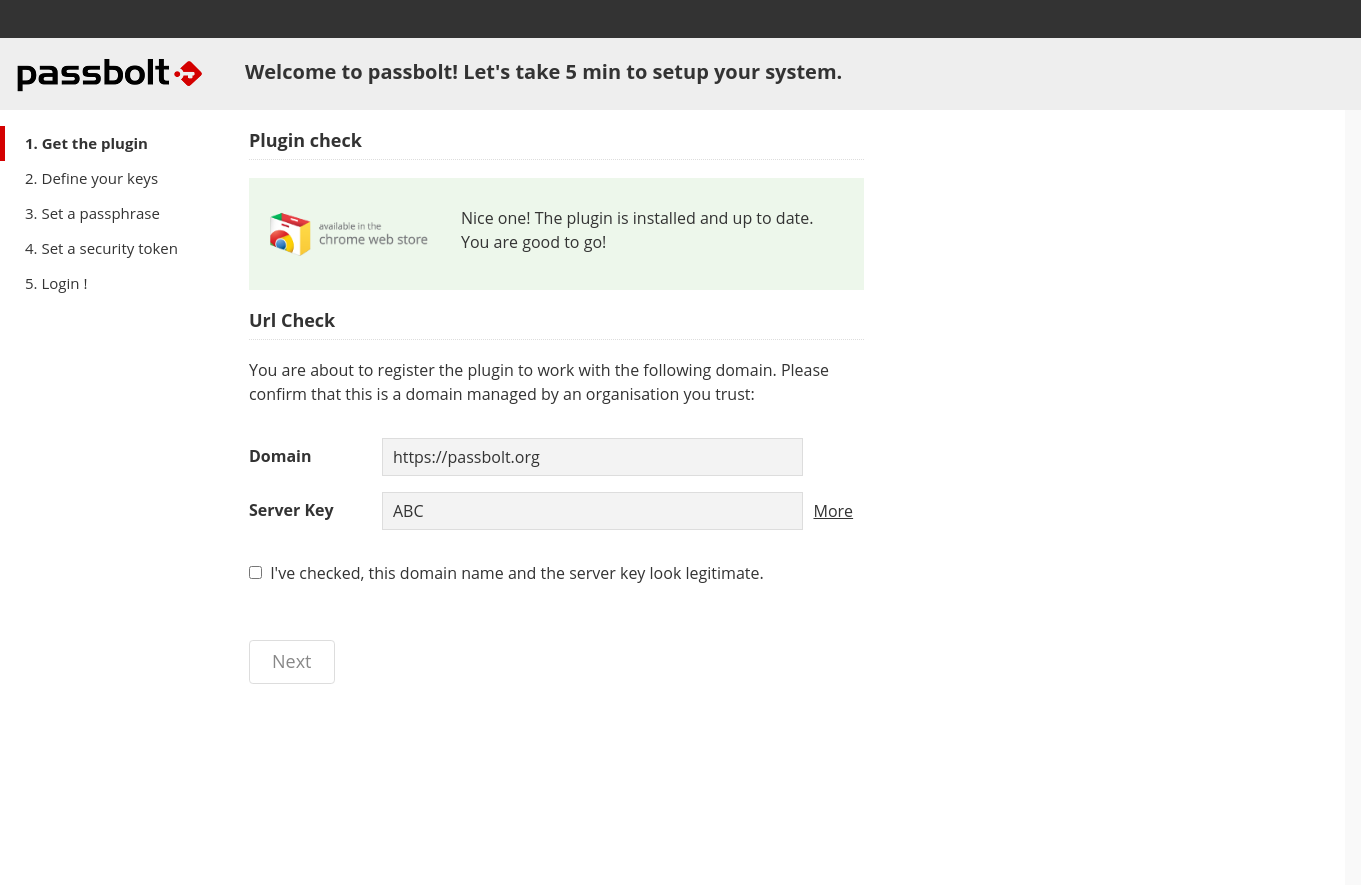The image size is (1361, 885).
Task: Click the 'Server Key' field label
Action: (x=291, y=510)
